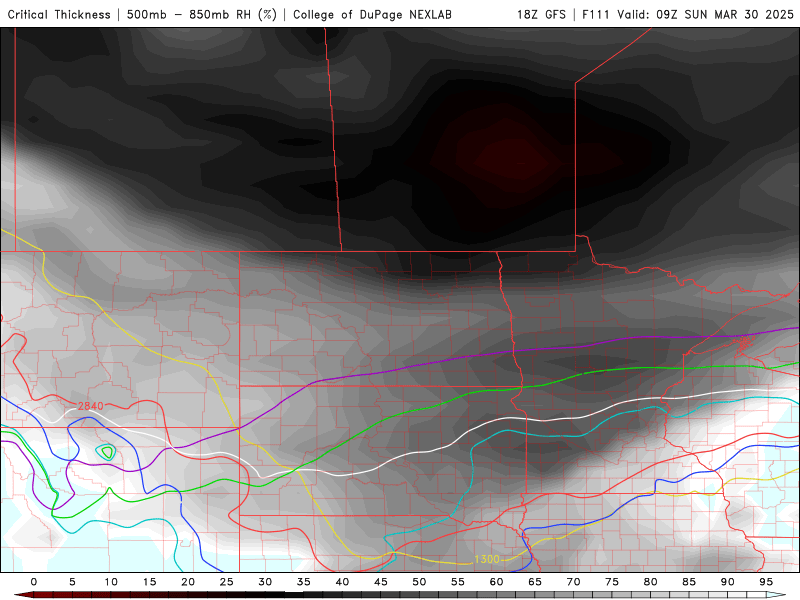
Task: Click the white right arrow end of colorbar
Action: pos(777,595)
